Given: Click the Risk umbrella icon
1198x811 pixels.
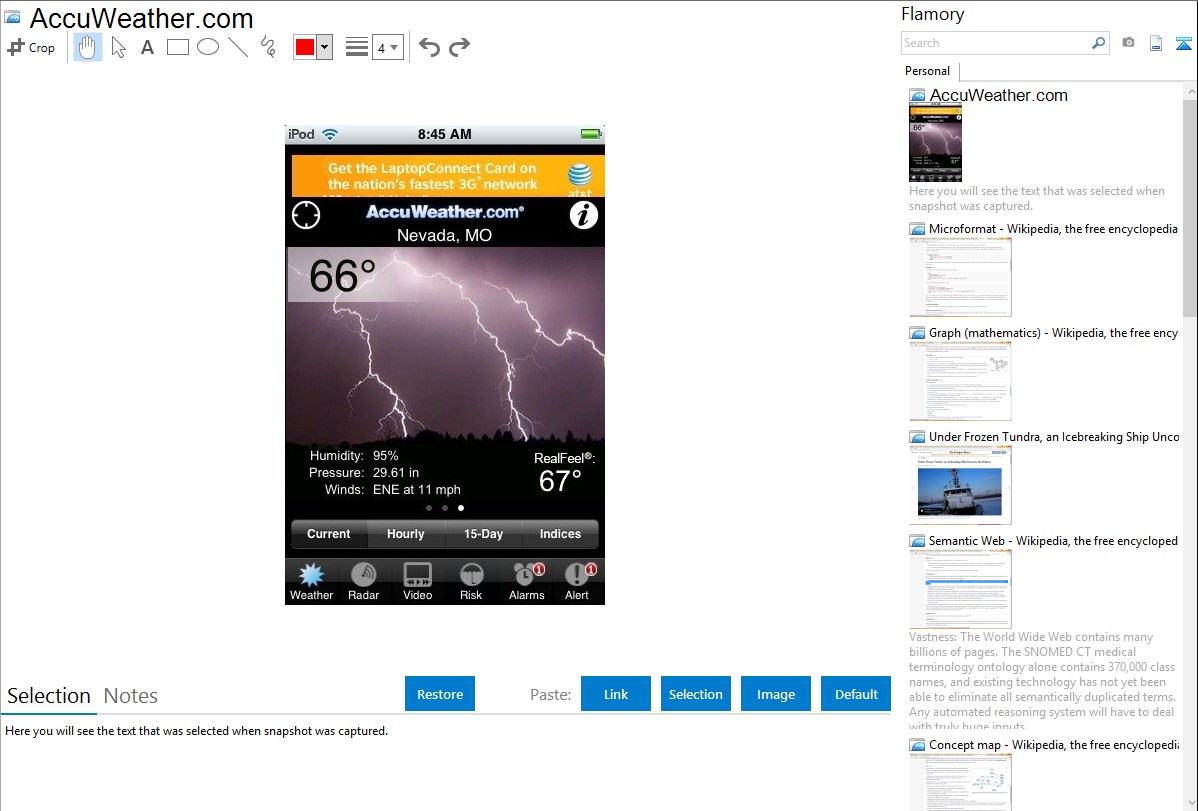Looking at the screenshot, I should tap(471, 582).
